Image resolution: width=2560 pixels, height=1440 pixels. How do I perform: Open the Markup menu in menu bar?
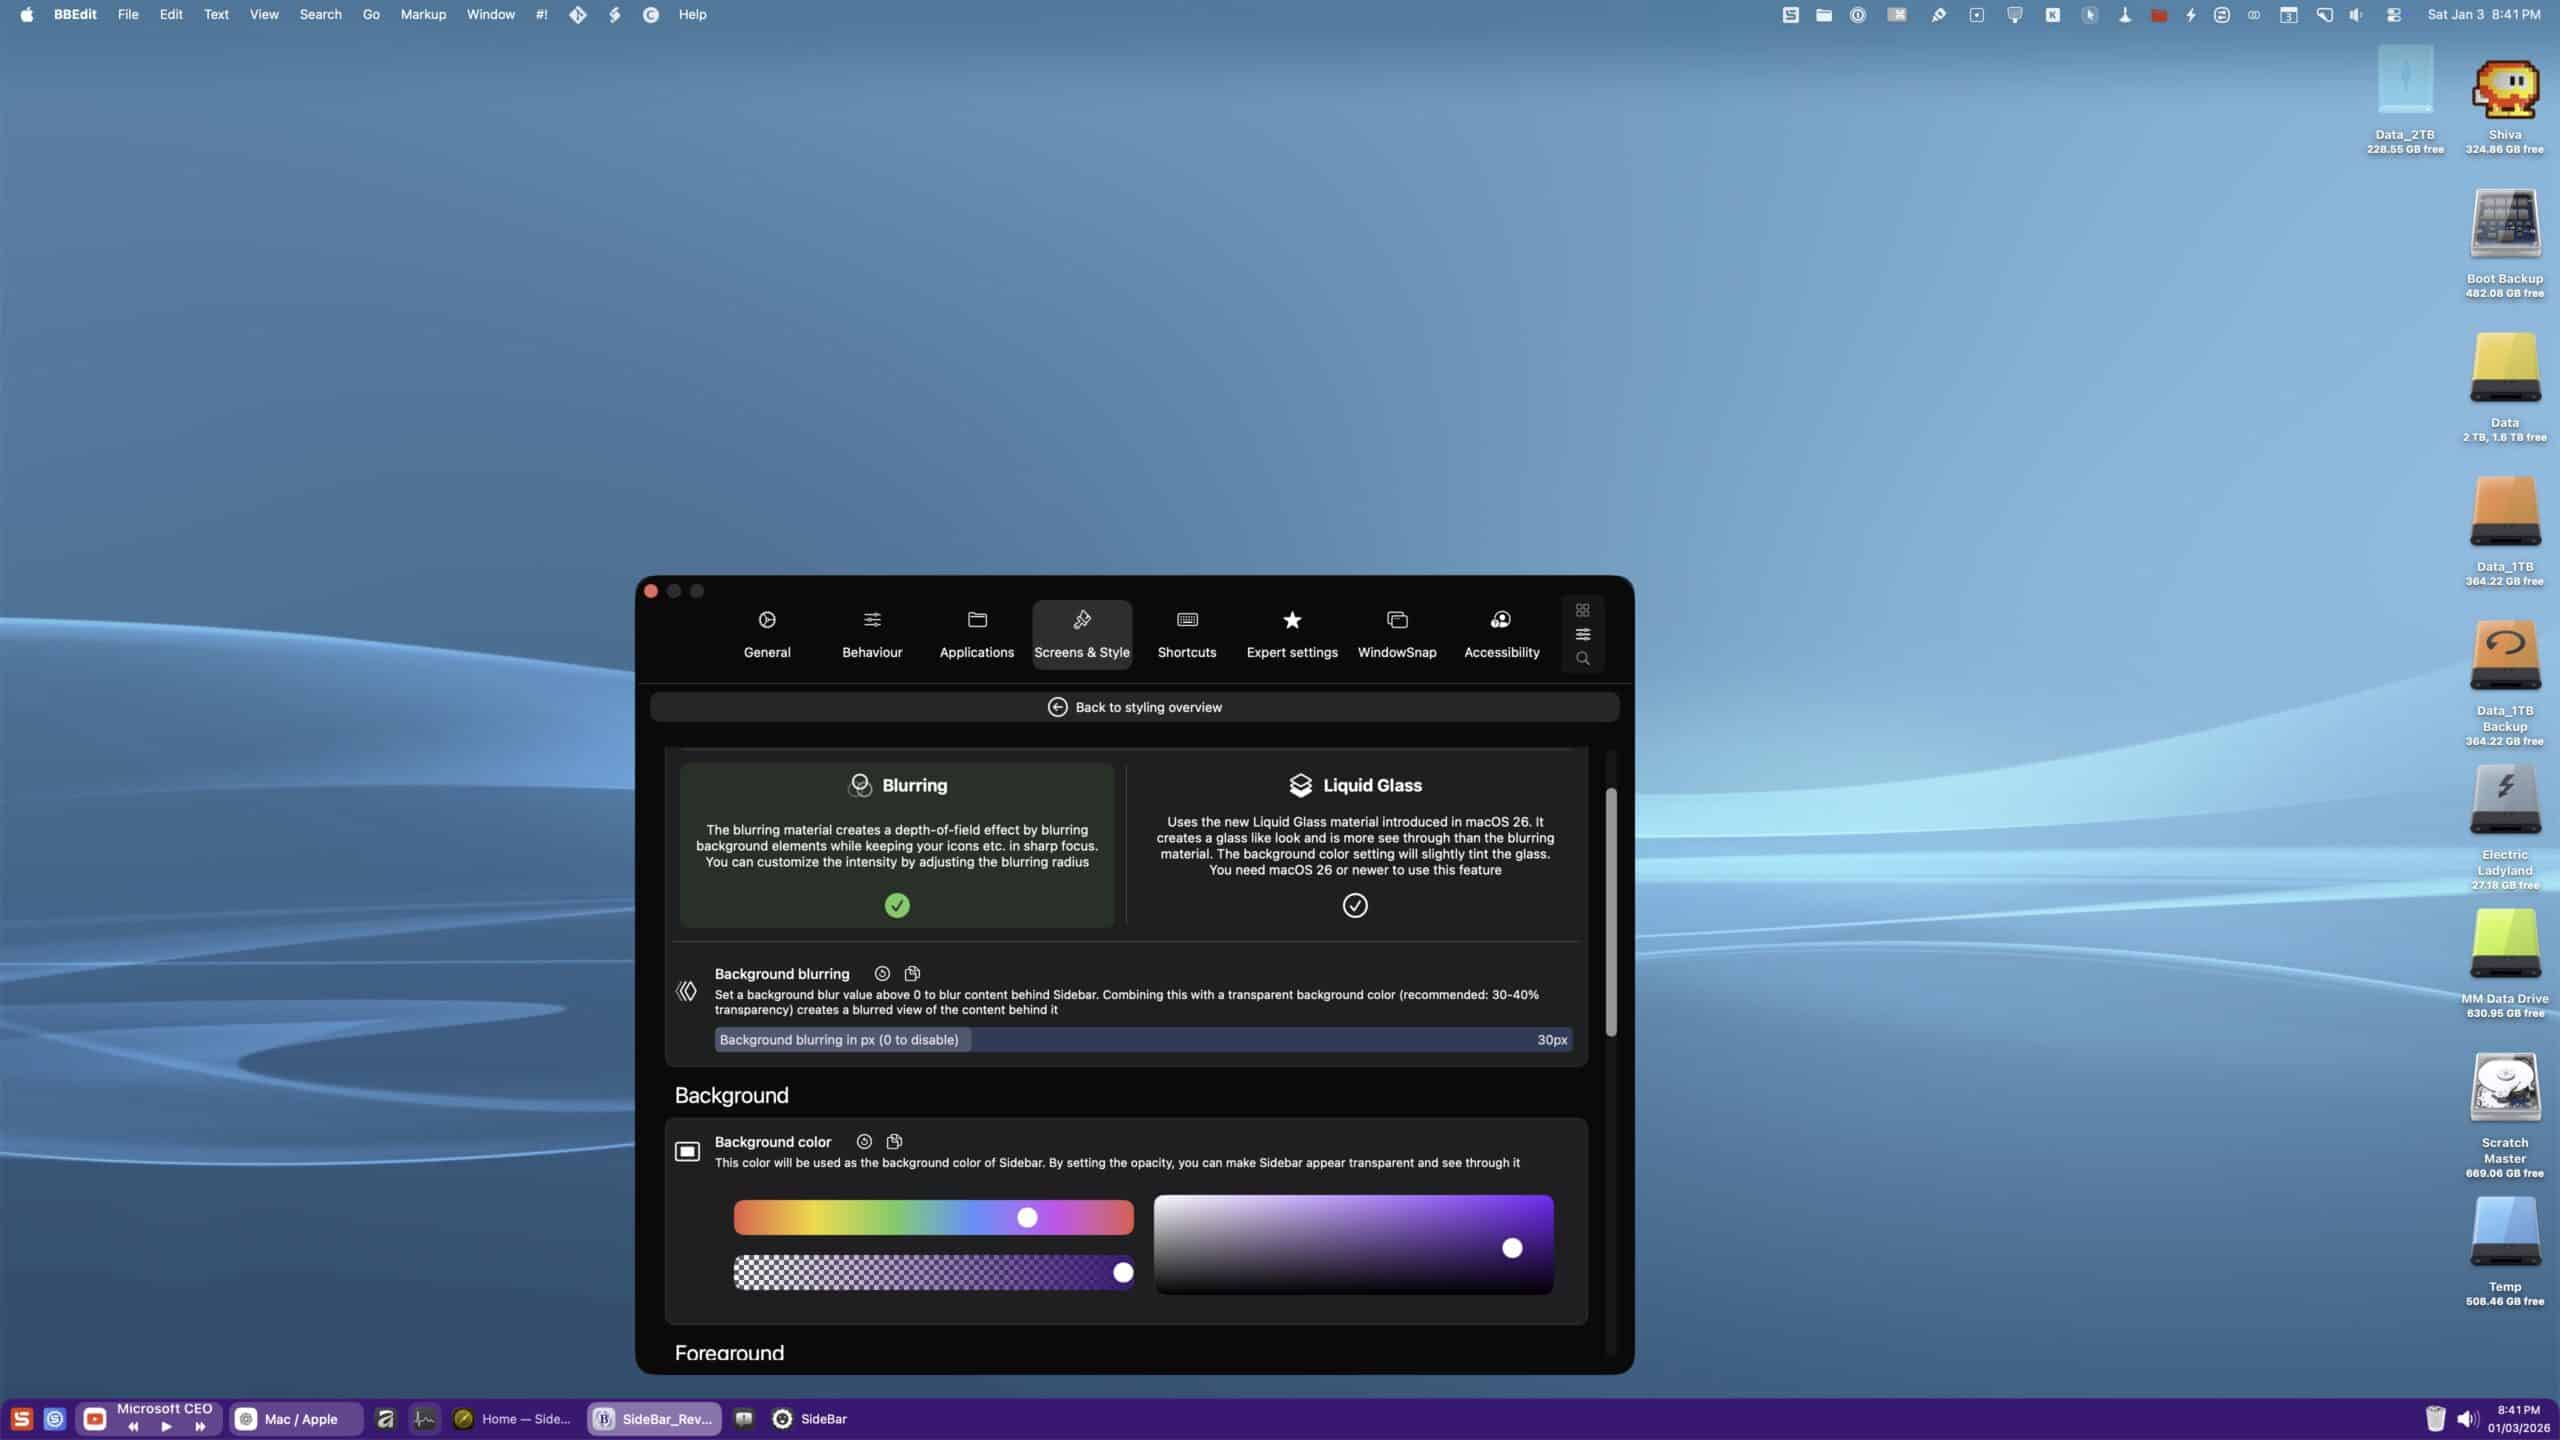(x=423, y=15)
